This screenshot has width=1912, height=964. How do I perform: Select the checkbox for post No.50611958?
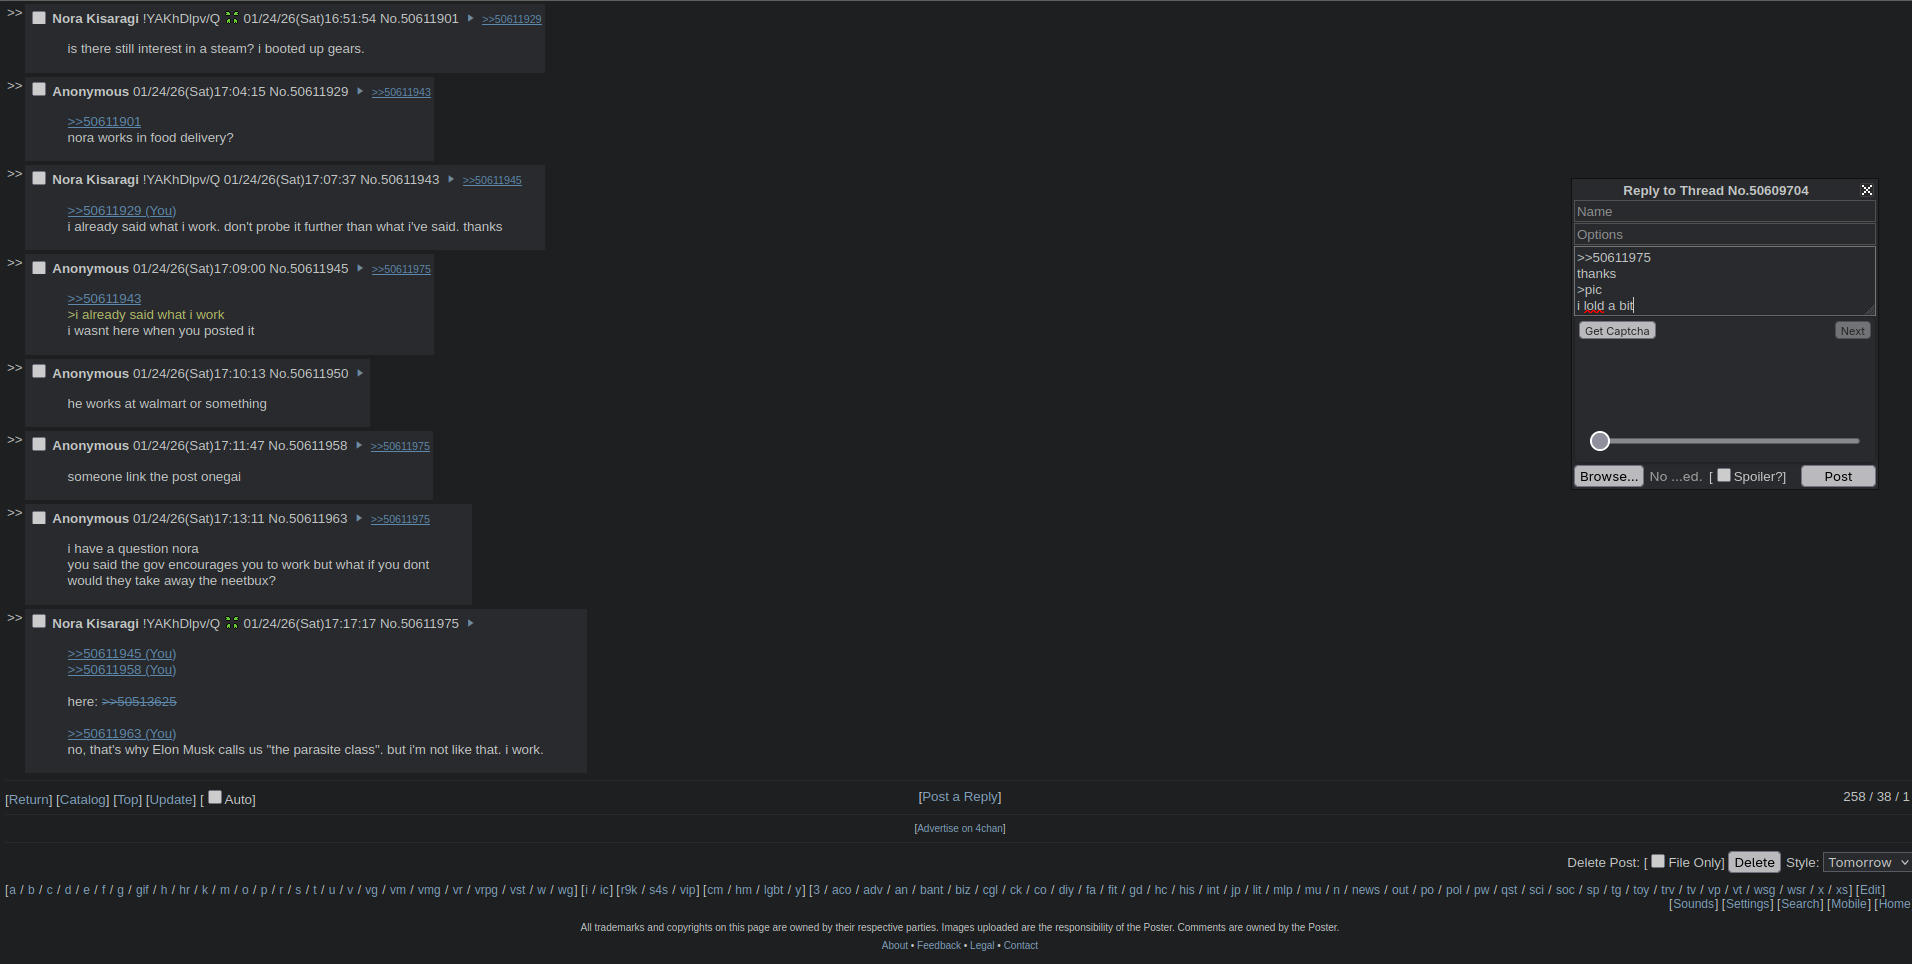tap(39, 444)
